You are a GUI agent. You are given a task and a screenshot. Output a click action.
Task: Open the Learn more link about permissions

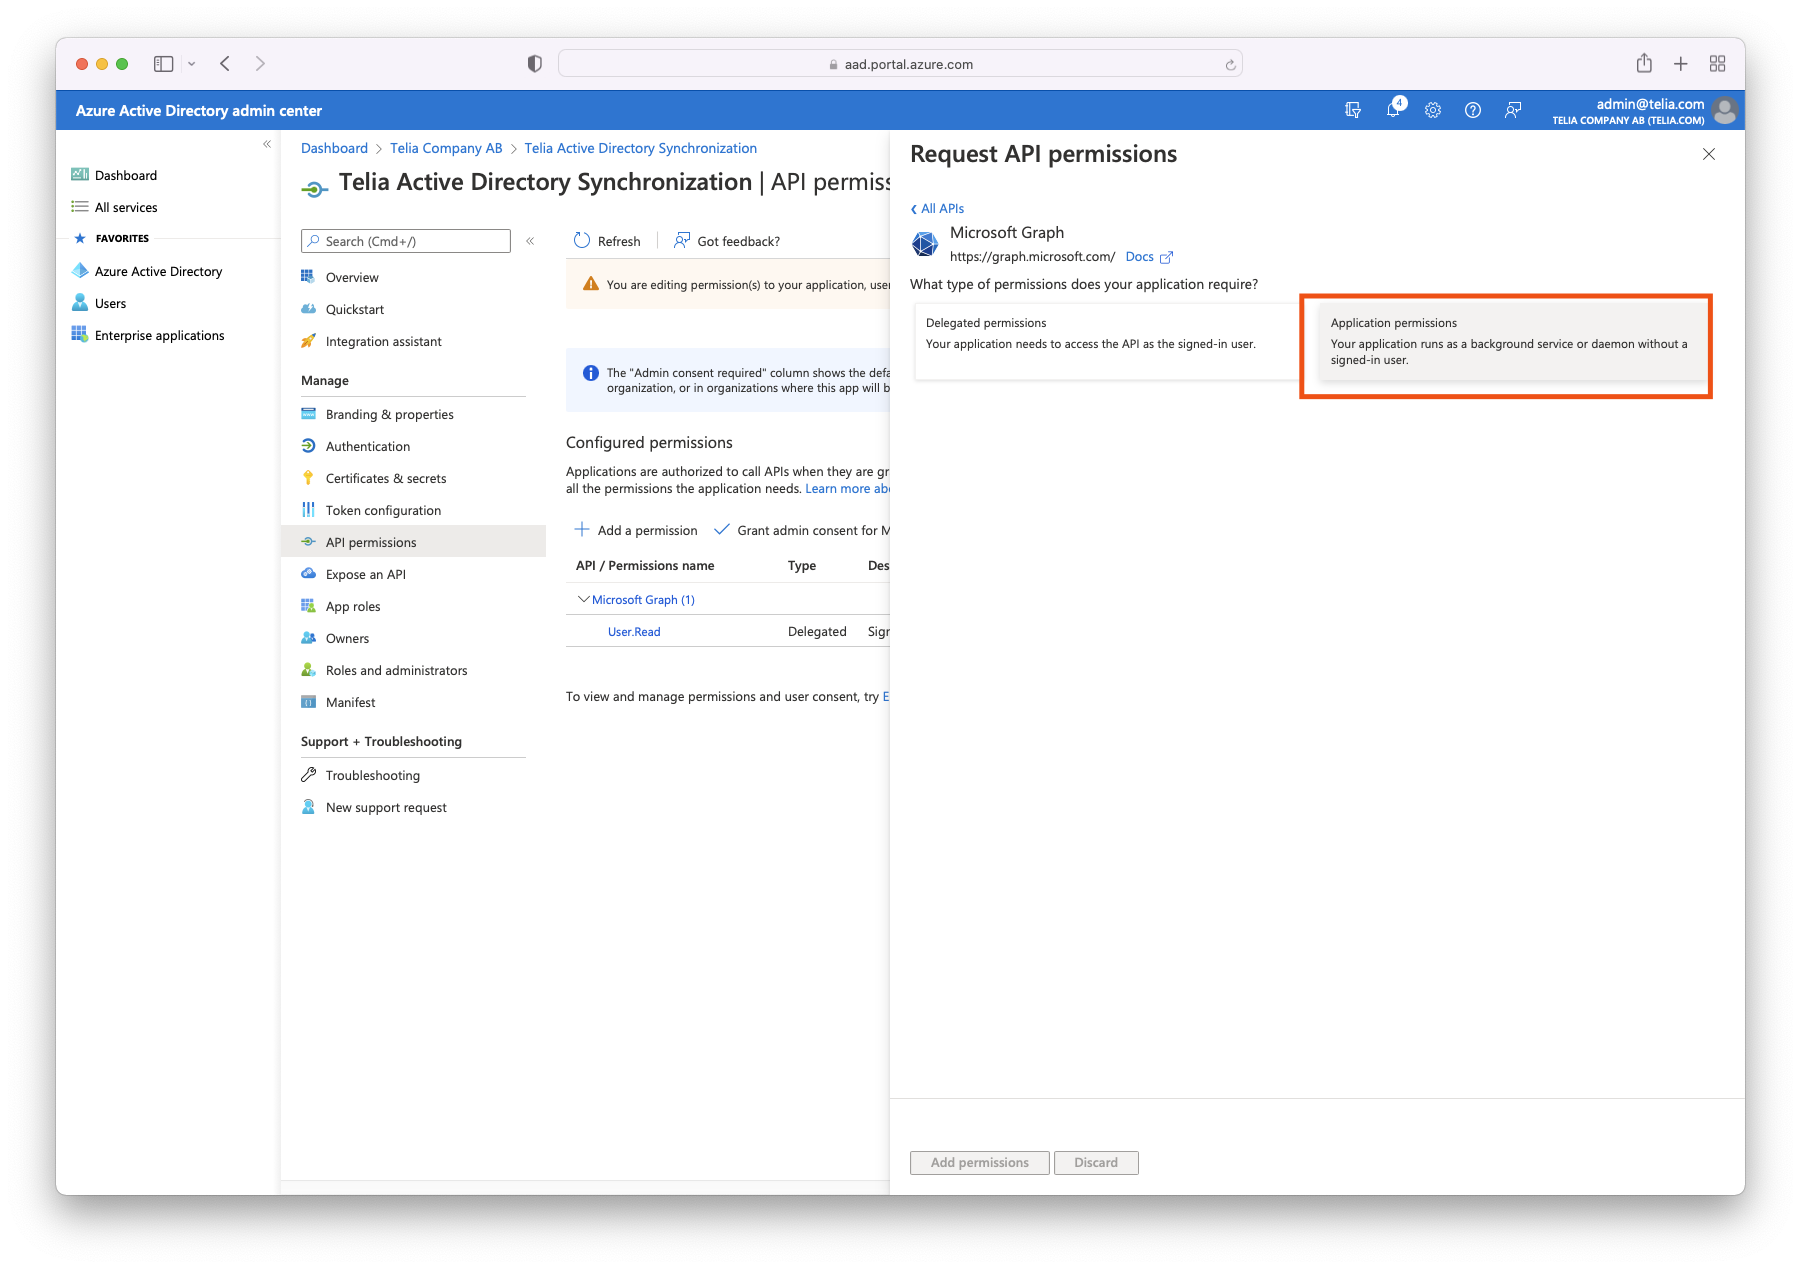click(847, 489)
